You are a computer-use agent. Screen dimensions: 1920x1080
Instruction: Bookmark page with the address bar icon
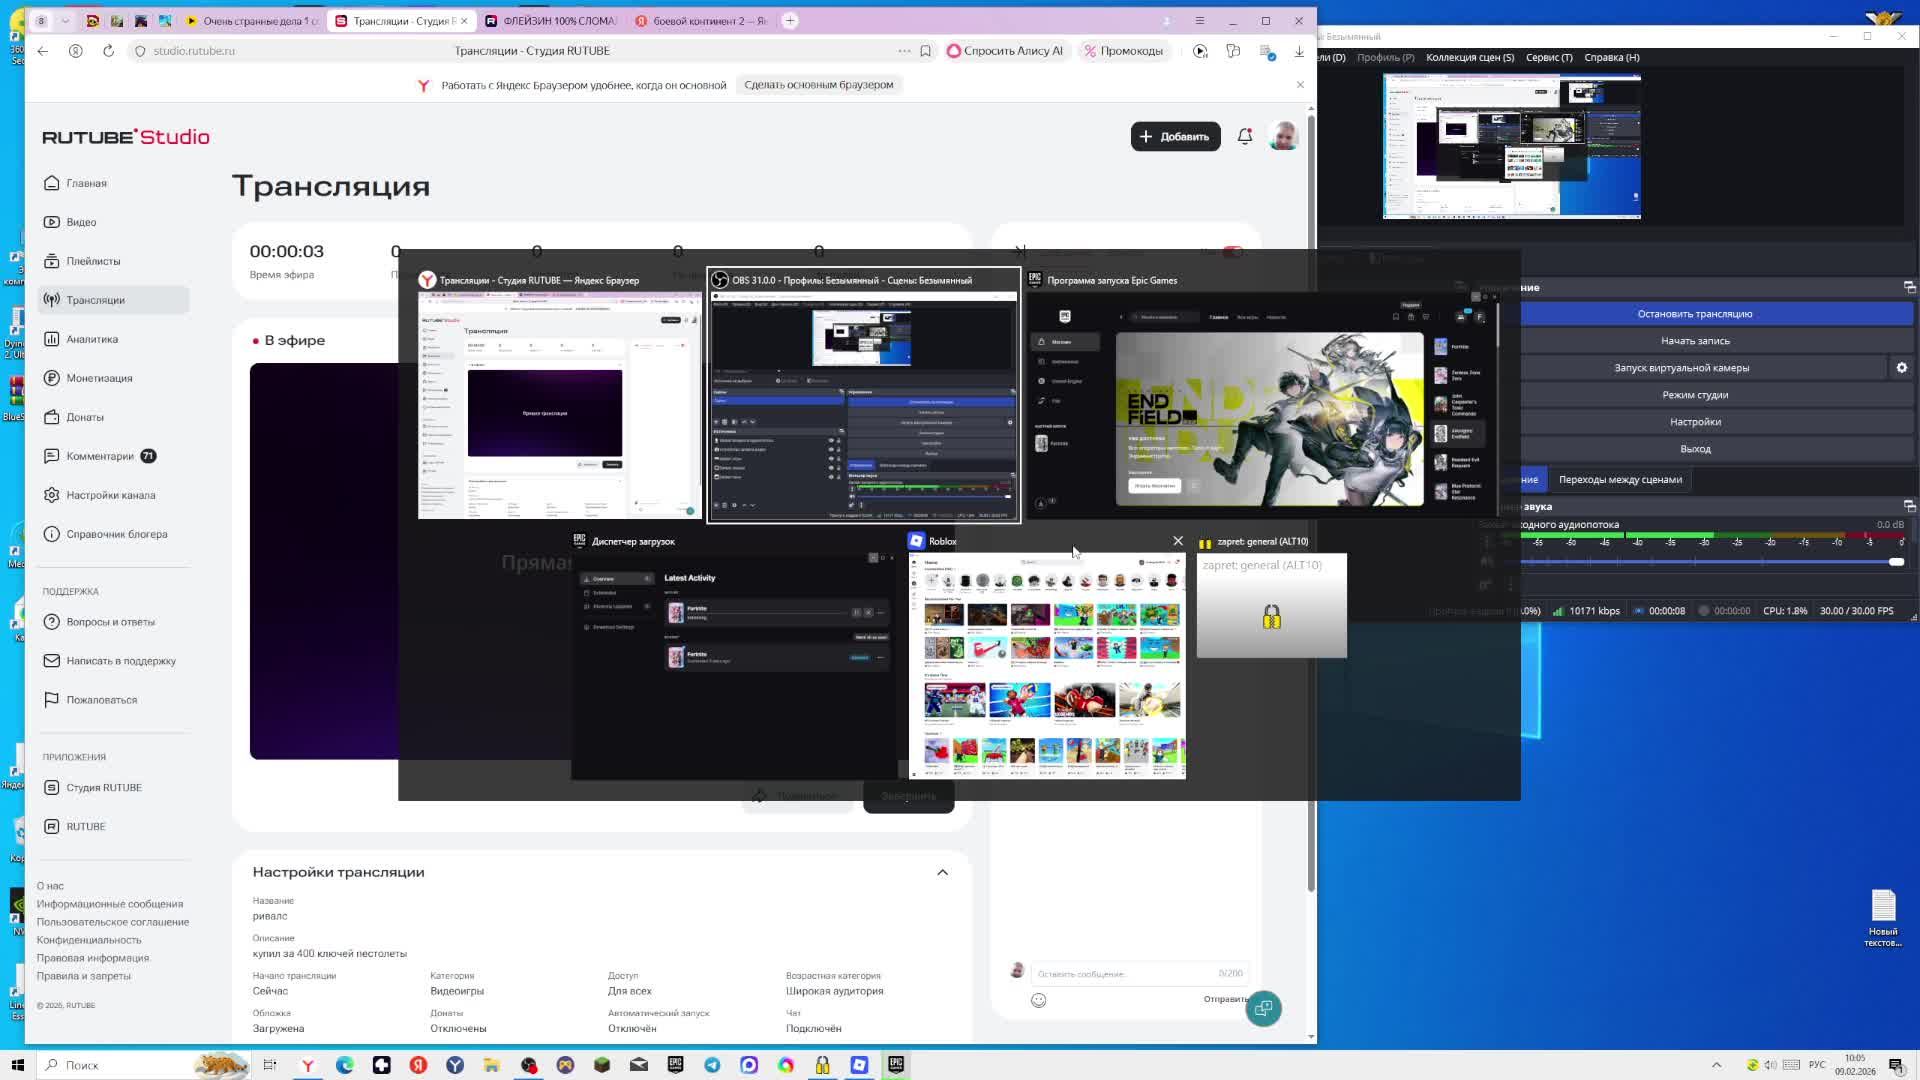(x=925, y=51)
